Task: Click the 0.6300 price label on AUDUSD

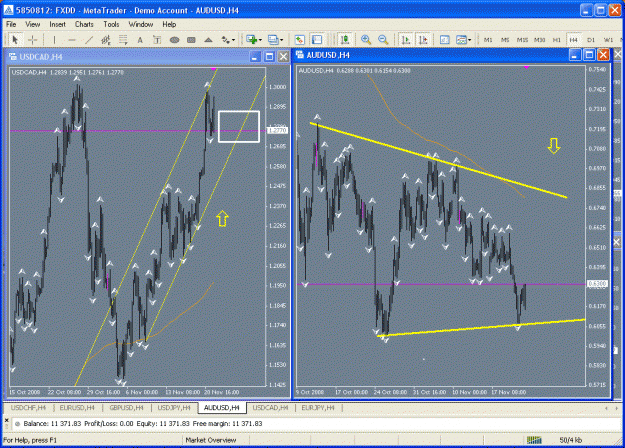Action: click(x=597, y=284)
